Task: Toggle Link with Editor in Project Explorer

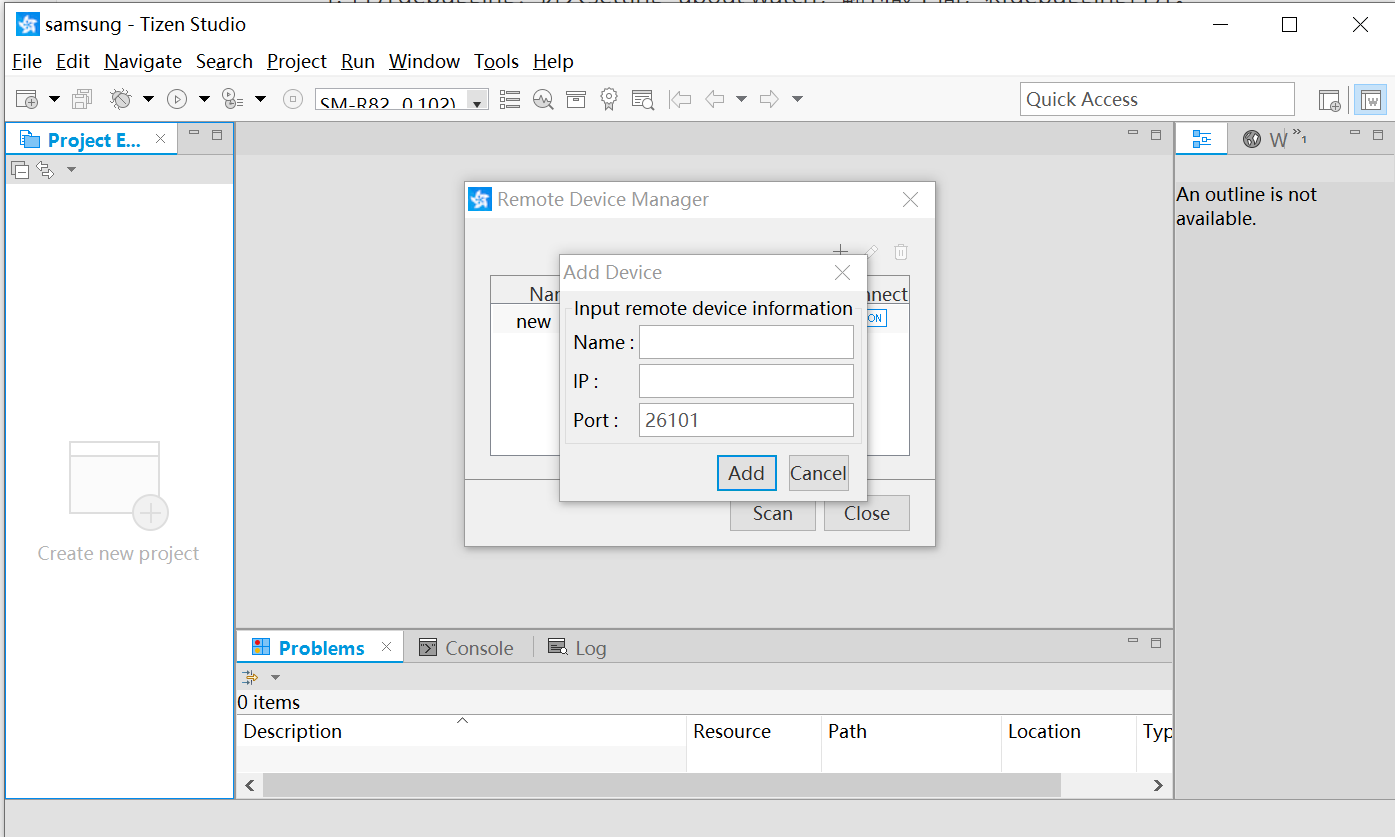Action: (x=45, y=170)
